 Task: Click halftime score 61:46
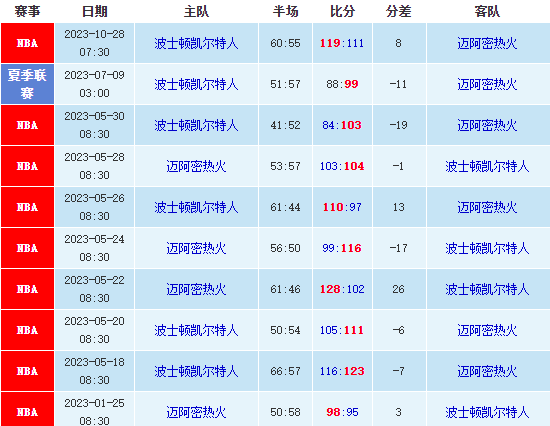pyautogui.click(x=285, y=289)
